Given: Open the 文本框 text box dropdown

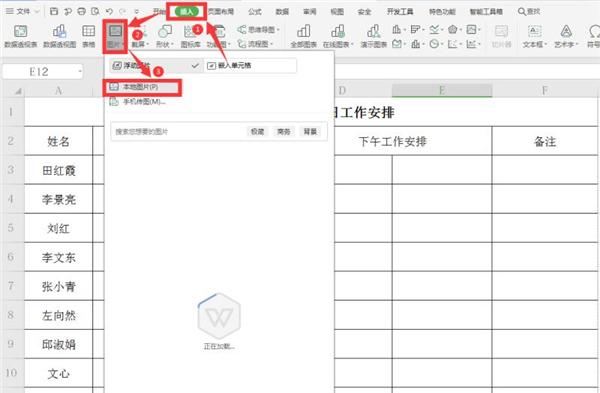Looking at the screenshot, I should point(535,36).
